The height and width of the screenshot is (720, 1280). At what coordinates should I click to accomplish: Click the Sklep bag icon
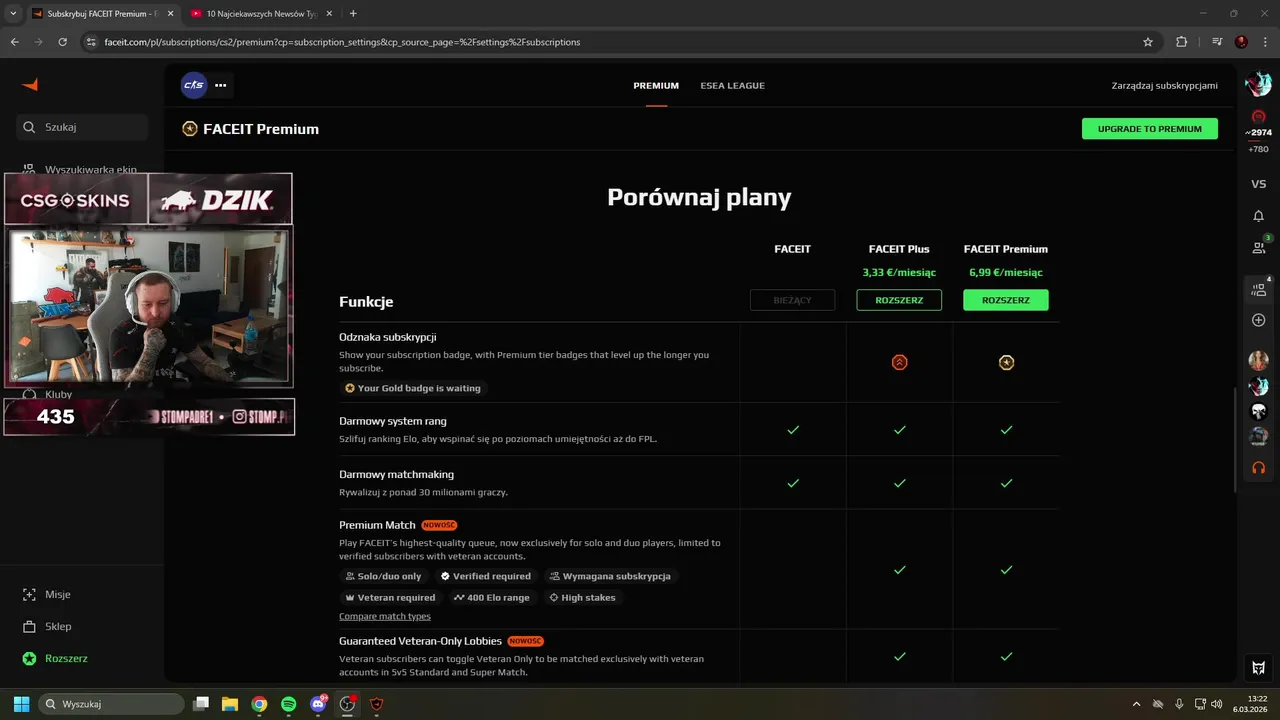coord(29,626)
